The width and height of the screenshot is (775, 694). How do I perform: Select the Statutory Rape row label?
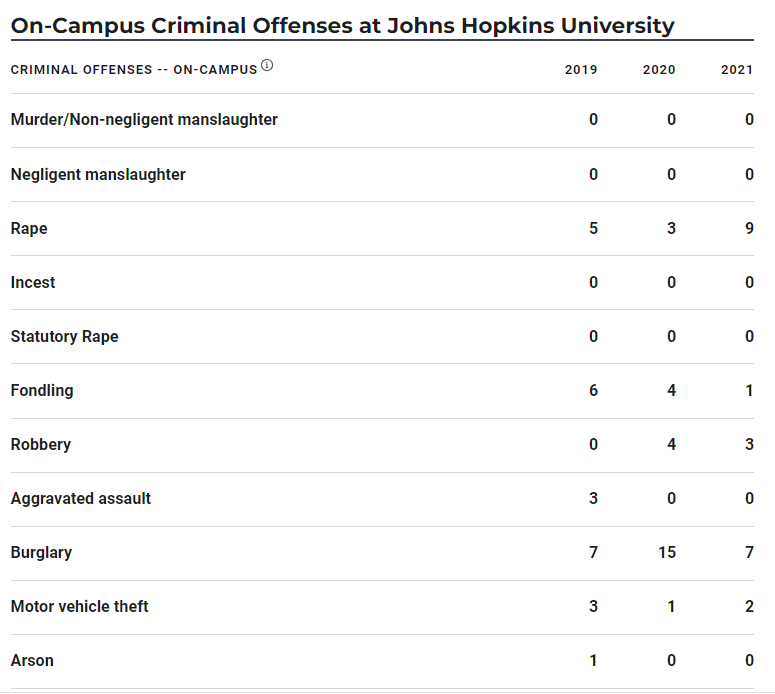[x=64, y=336]
